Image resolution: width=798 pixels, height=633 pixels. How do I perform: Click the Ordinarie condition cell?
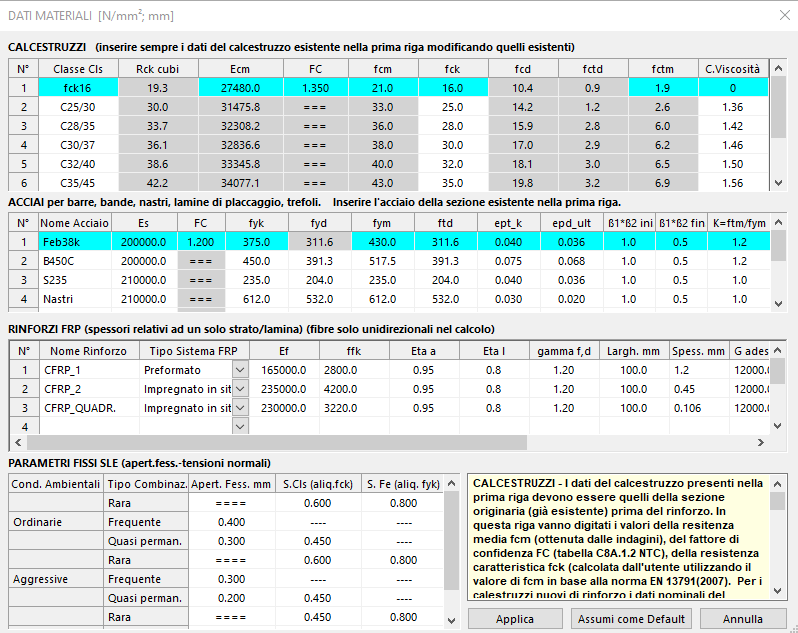coord(56,522)
